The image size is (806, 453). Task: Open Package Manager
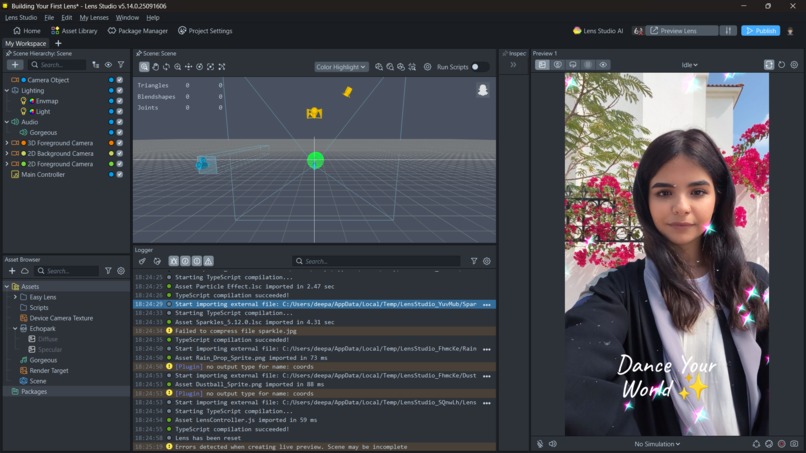tap(138, 31)
